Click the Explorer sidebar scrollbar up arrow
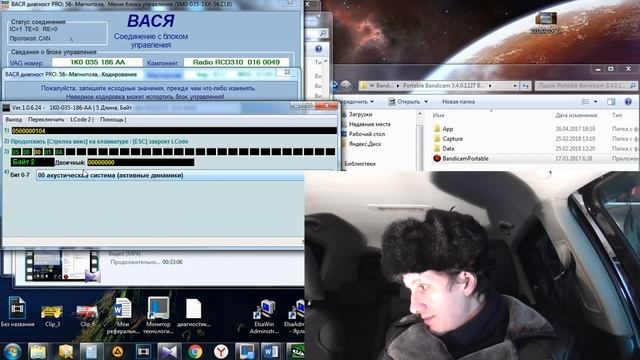The image size is (640, 360). pos(420,115)
